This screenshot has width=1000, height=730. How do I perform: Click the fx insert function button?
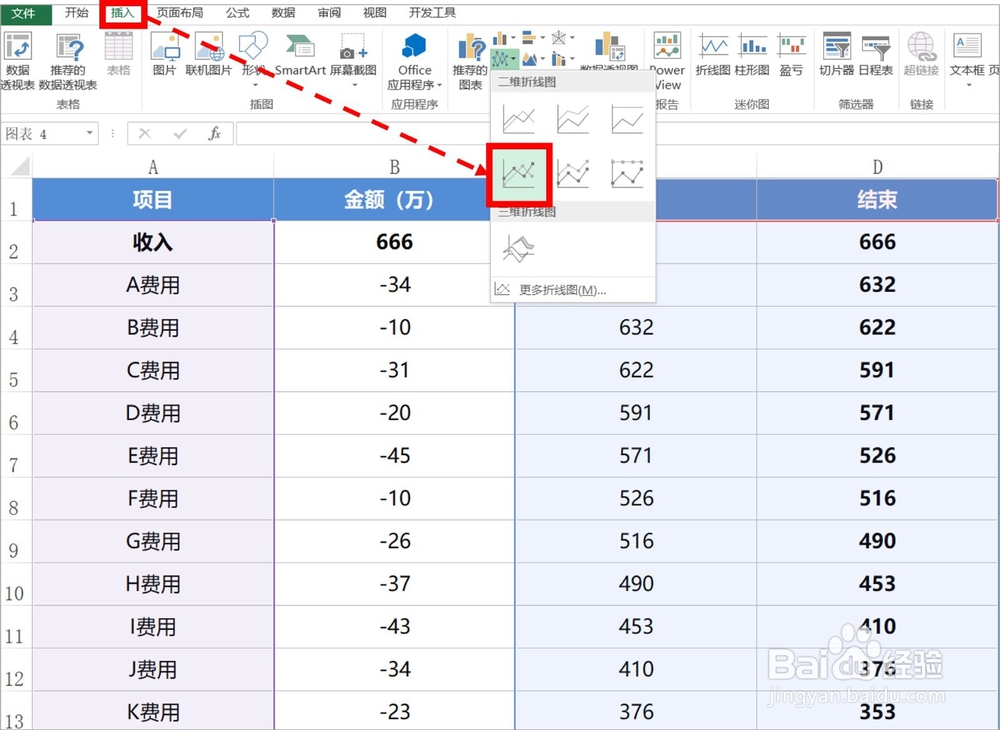pos(215,133)
